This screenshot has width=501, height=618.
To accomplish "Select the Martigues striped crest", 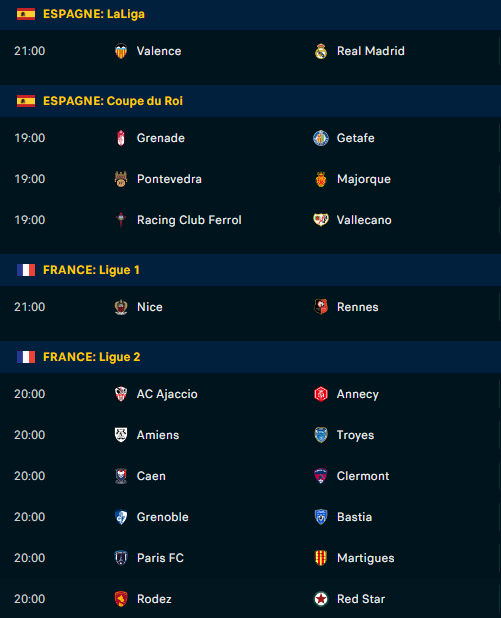I will [x=321, y=558].
